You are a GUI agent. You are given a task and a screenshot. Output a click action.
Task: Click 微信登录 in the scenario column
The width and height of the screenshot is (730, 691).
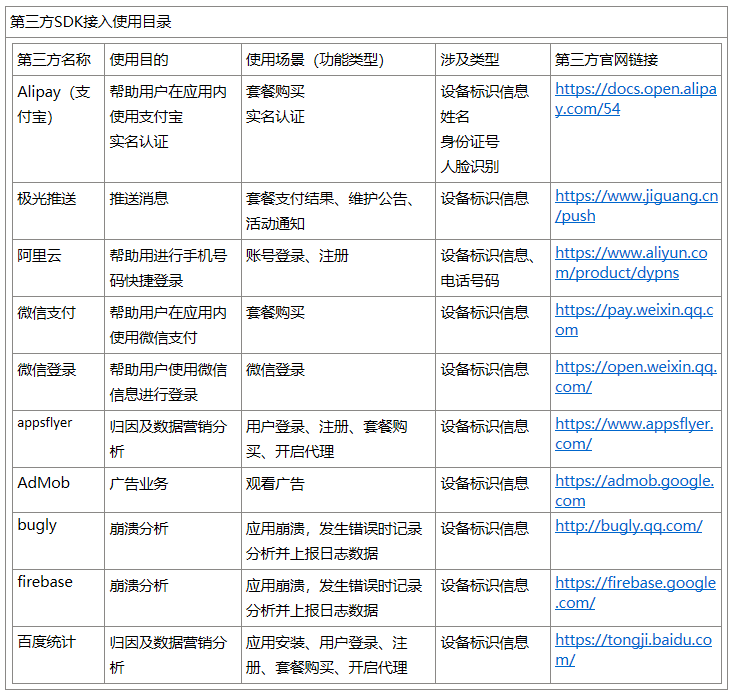pos(275,370)
